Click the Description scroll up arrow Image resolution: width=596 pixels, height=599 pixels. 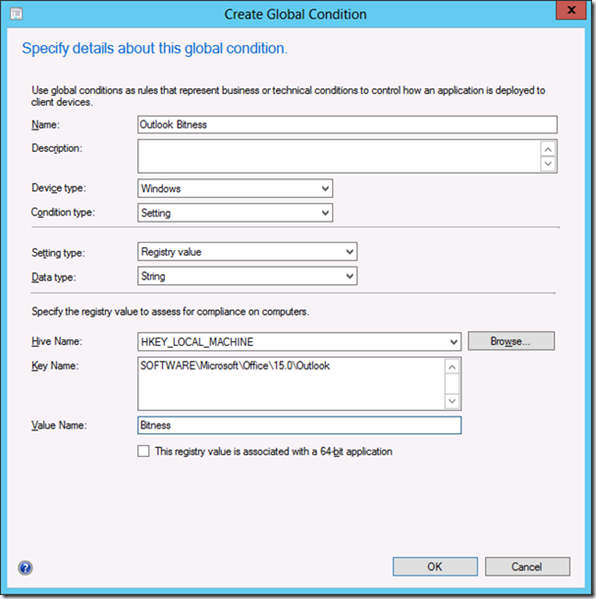click(548, 149)
